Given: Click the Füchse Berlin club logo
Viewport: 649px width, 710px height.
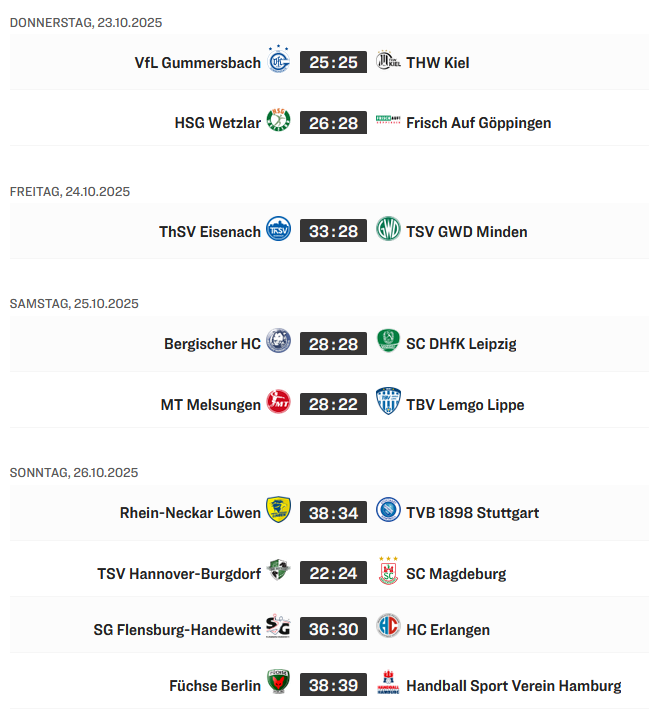Looking at the screenshot, I should (x=279, y=684).
